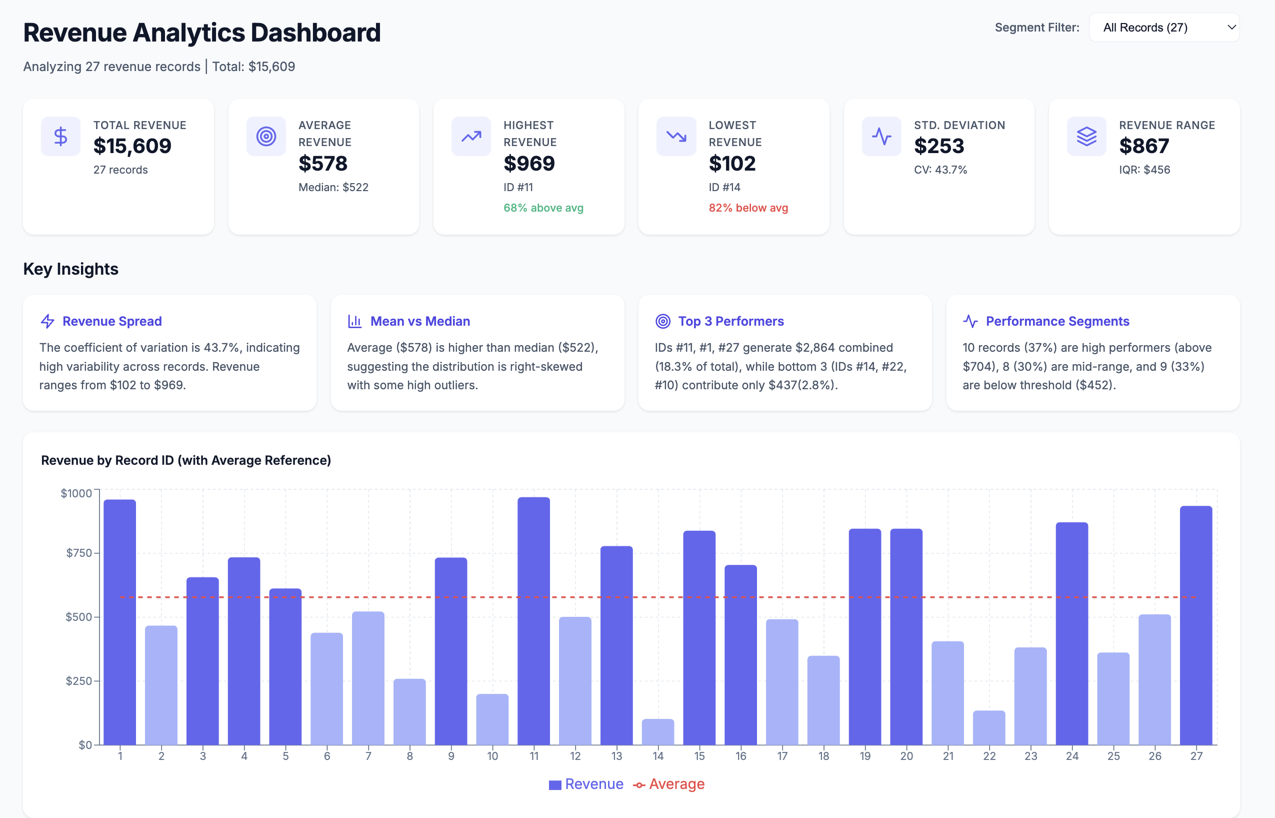Click the lightning bolt icon beside Revenue Spread
This screenshot has height=818, width=1275.
tap(47, 321)
